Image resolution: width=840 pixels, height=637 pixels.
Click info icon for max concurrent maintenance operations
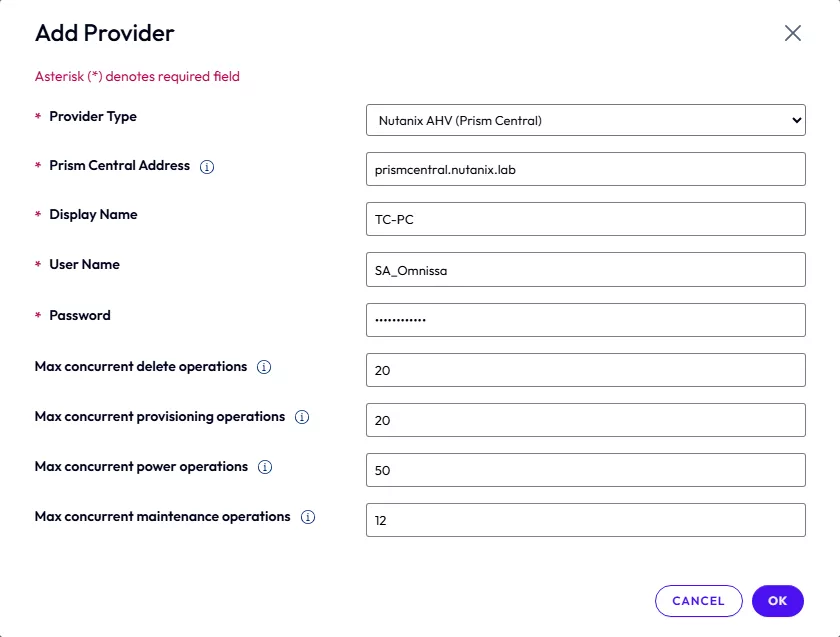coord(308,517)
